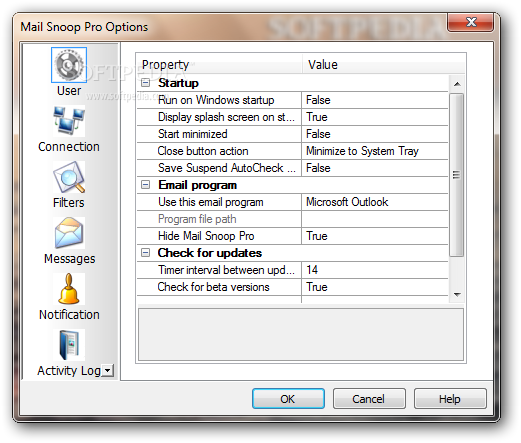Image resolution: width=521 pixels, height=443 pixels.
Task: Open the Messages envelope icon
Action: pyautogui.click(x=69, y=233)
